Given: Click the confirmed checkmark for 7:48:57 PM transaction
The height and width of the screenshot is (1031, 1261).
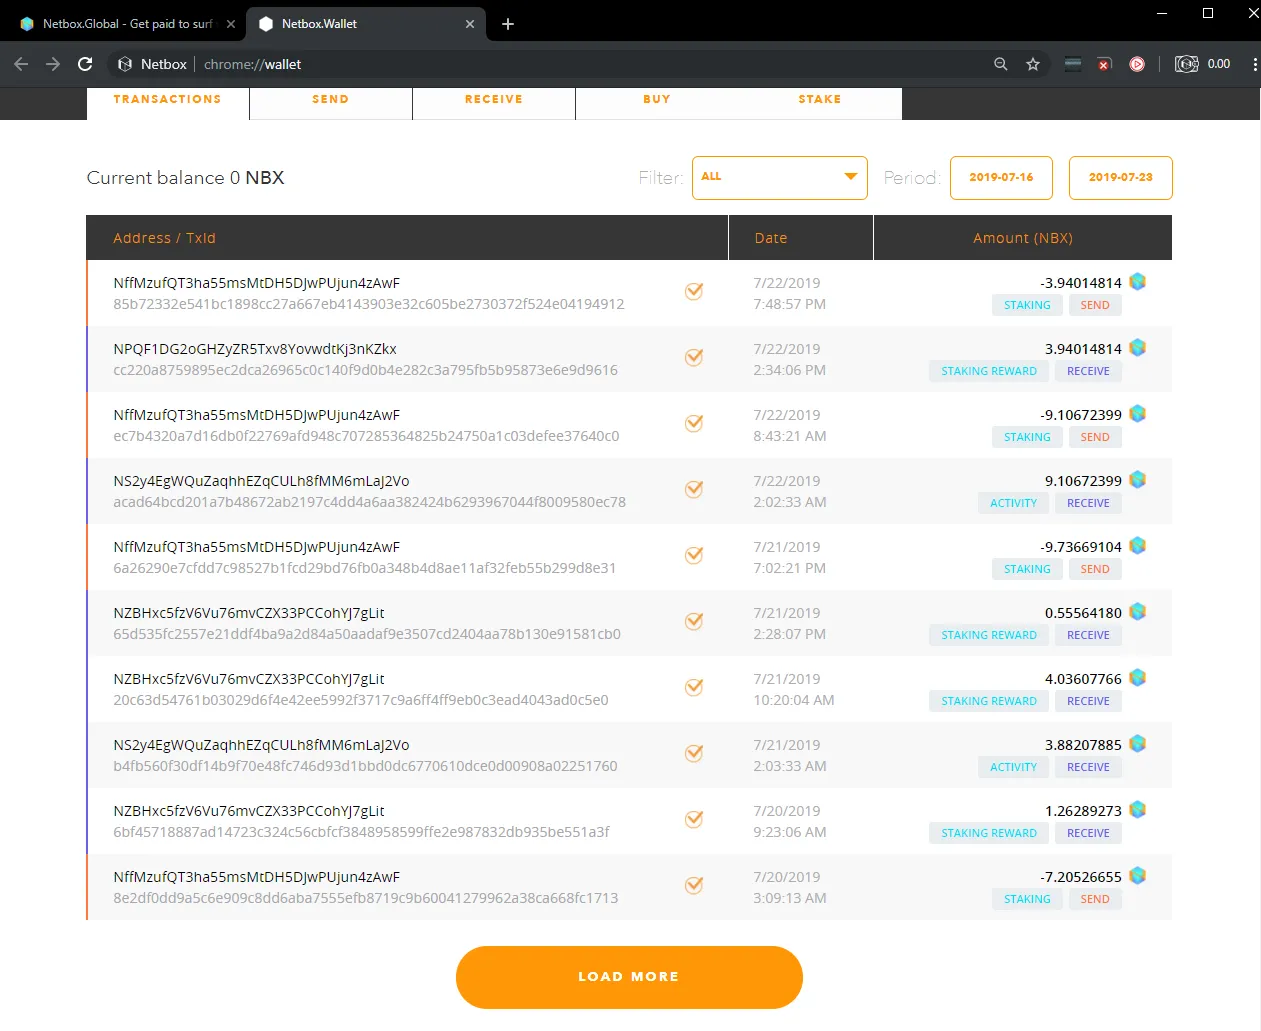Looking at the screenshot, I should (693, 291).
